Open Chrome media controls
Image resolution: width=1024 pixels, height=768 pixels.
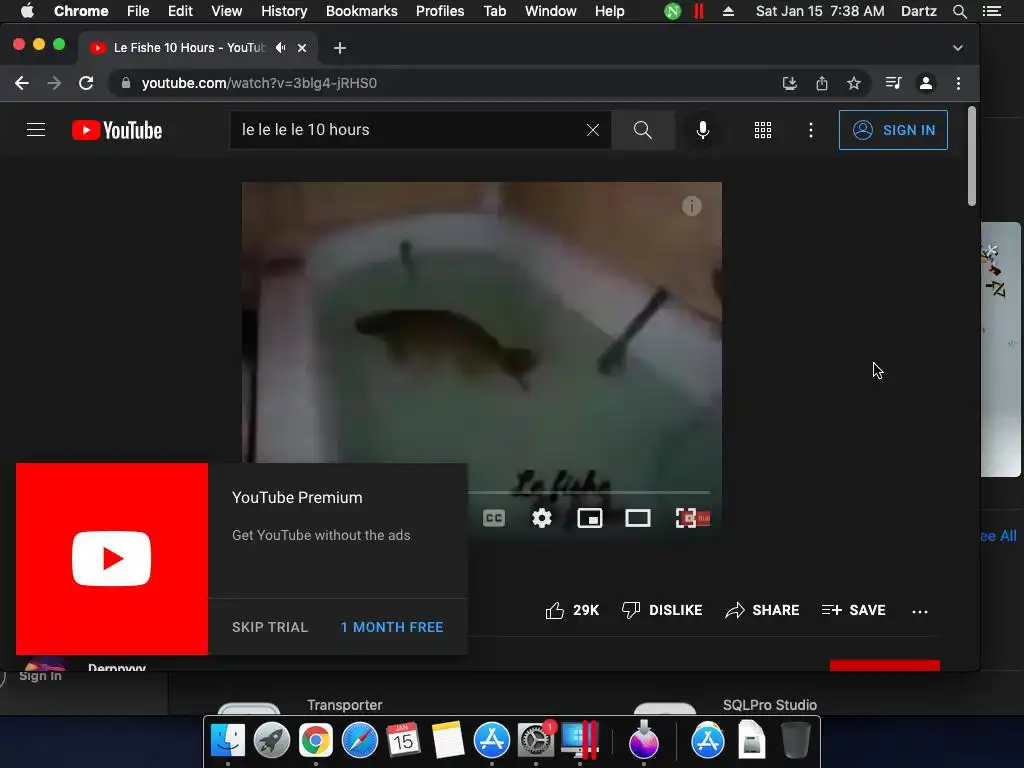pyautogui.click(x=893, y=83)
